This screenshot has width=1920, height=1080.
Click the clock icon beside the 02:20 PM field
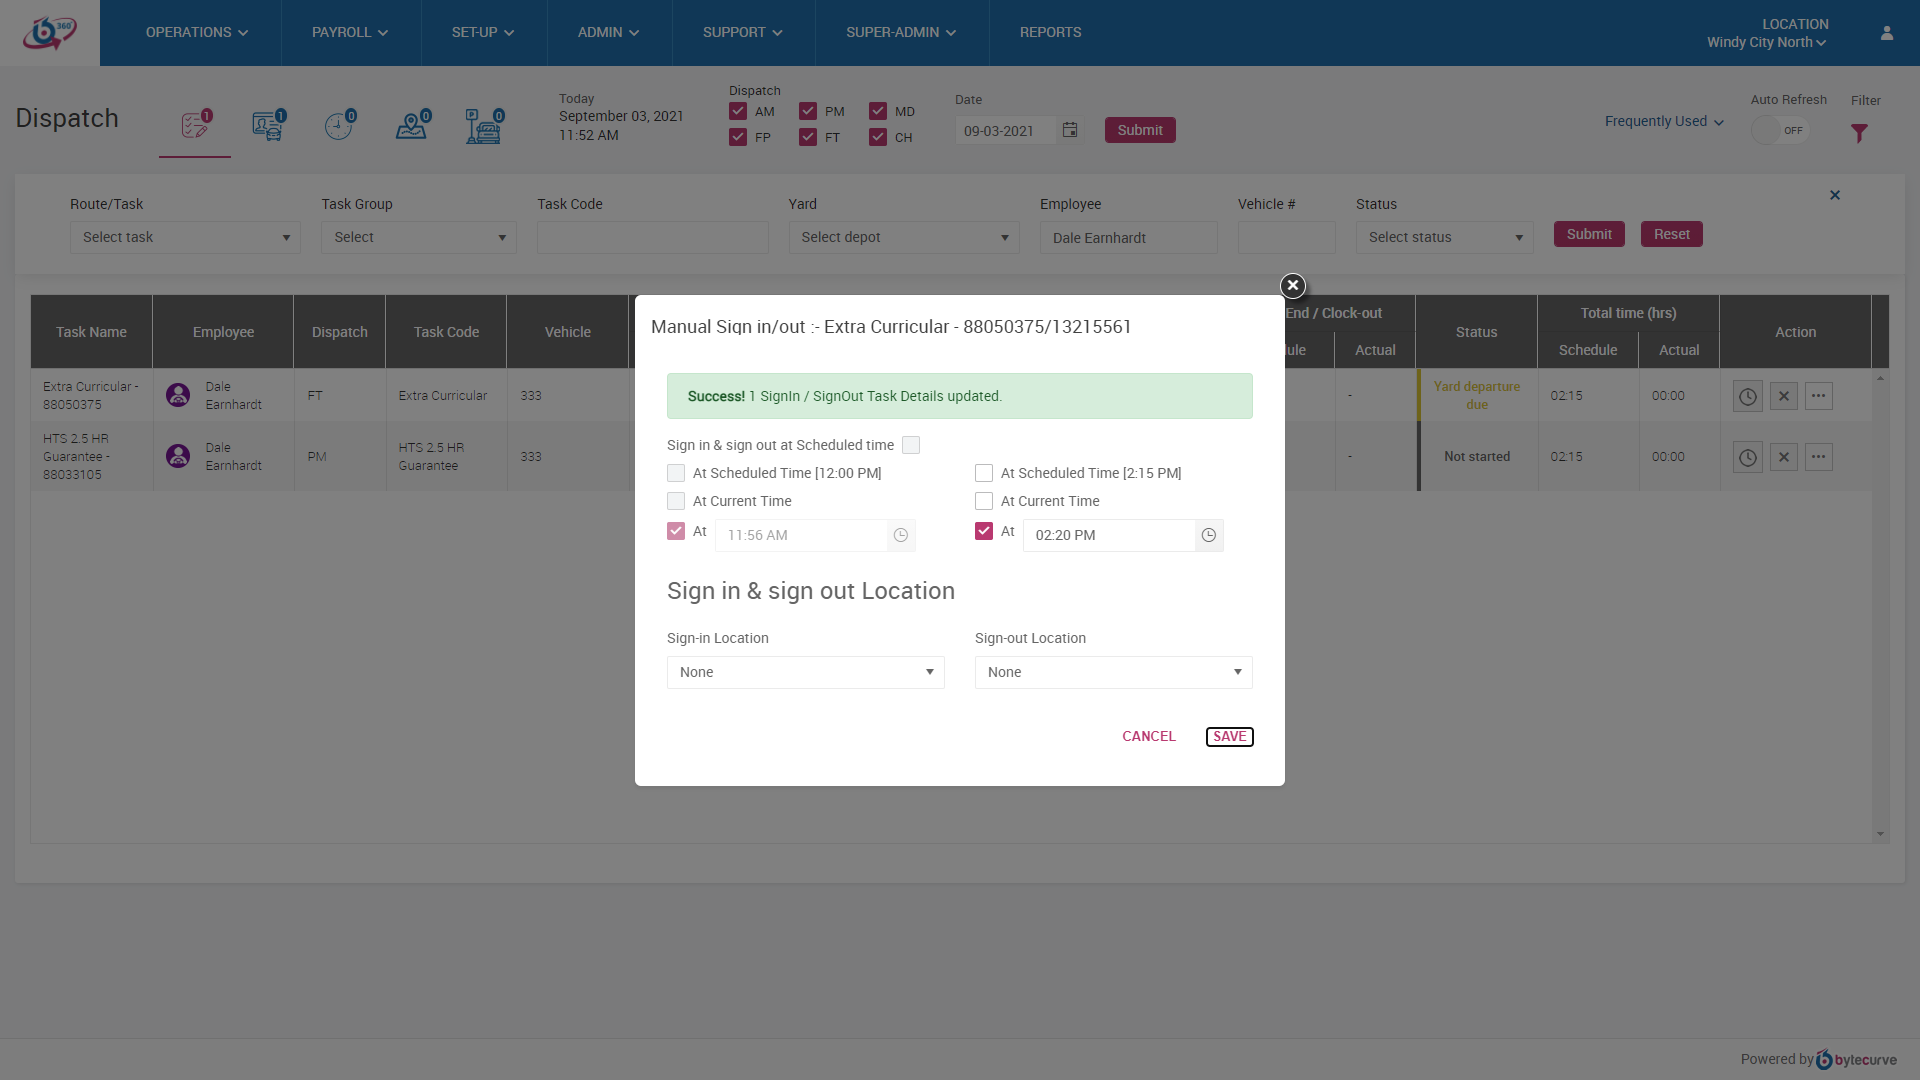1208,536
